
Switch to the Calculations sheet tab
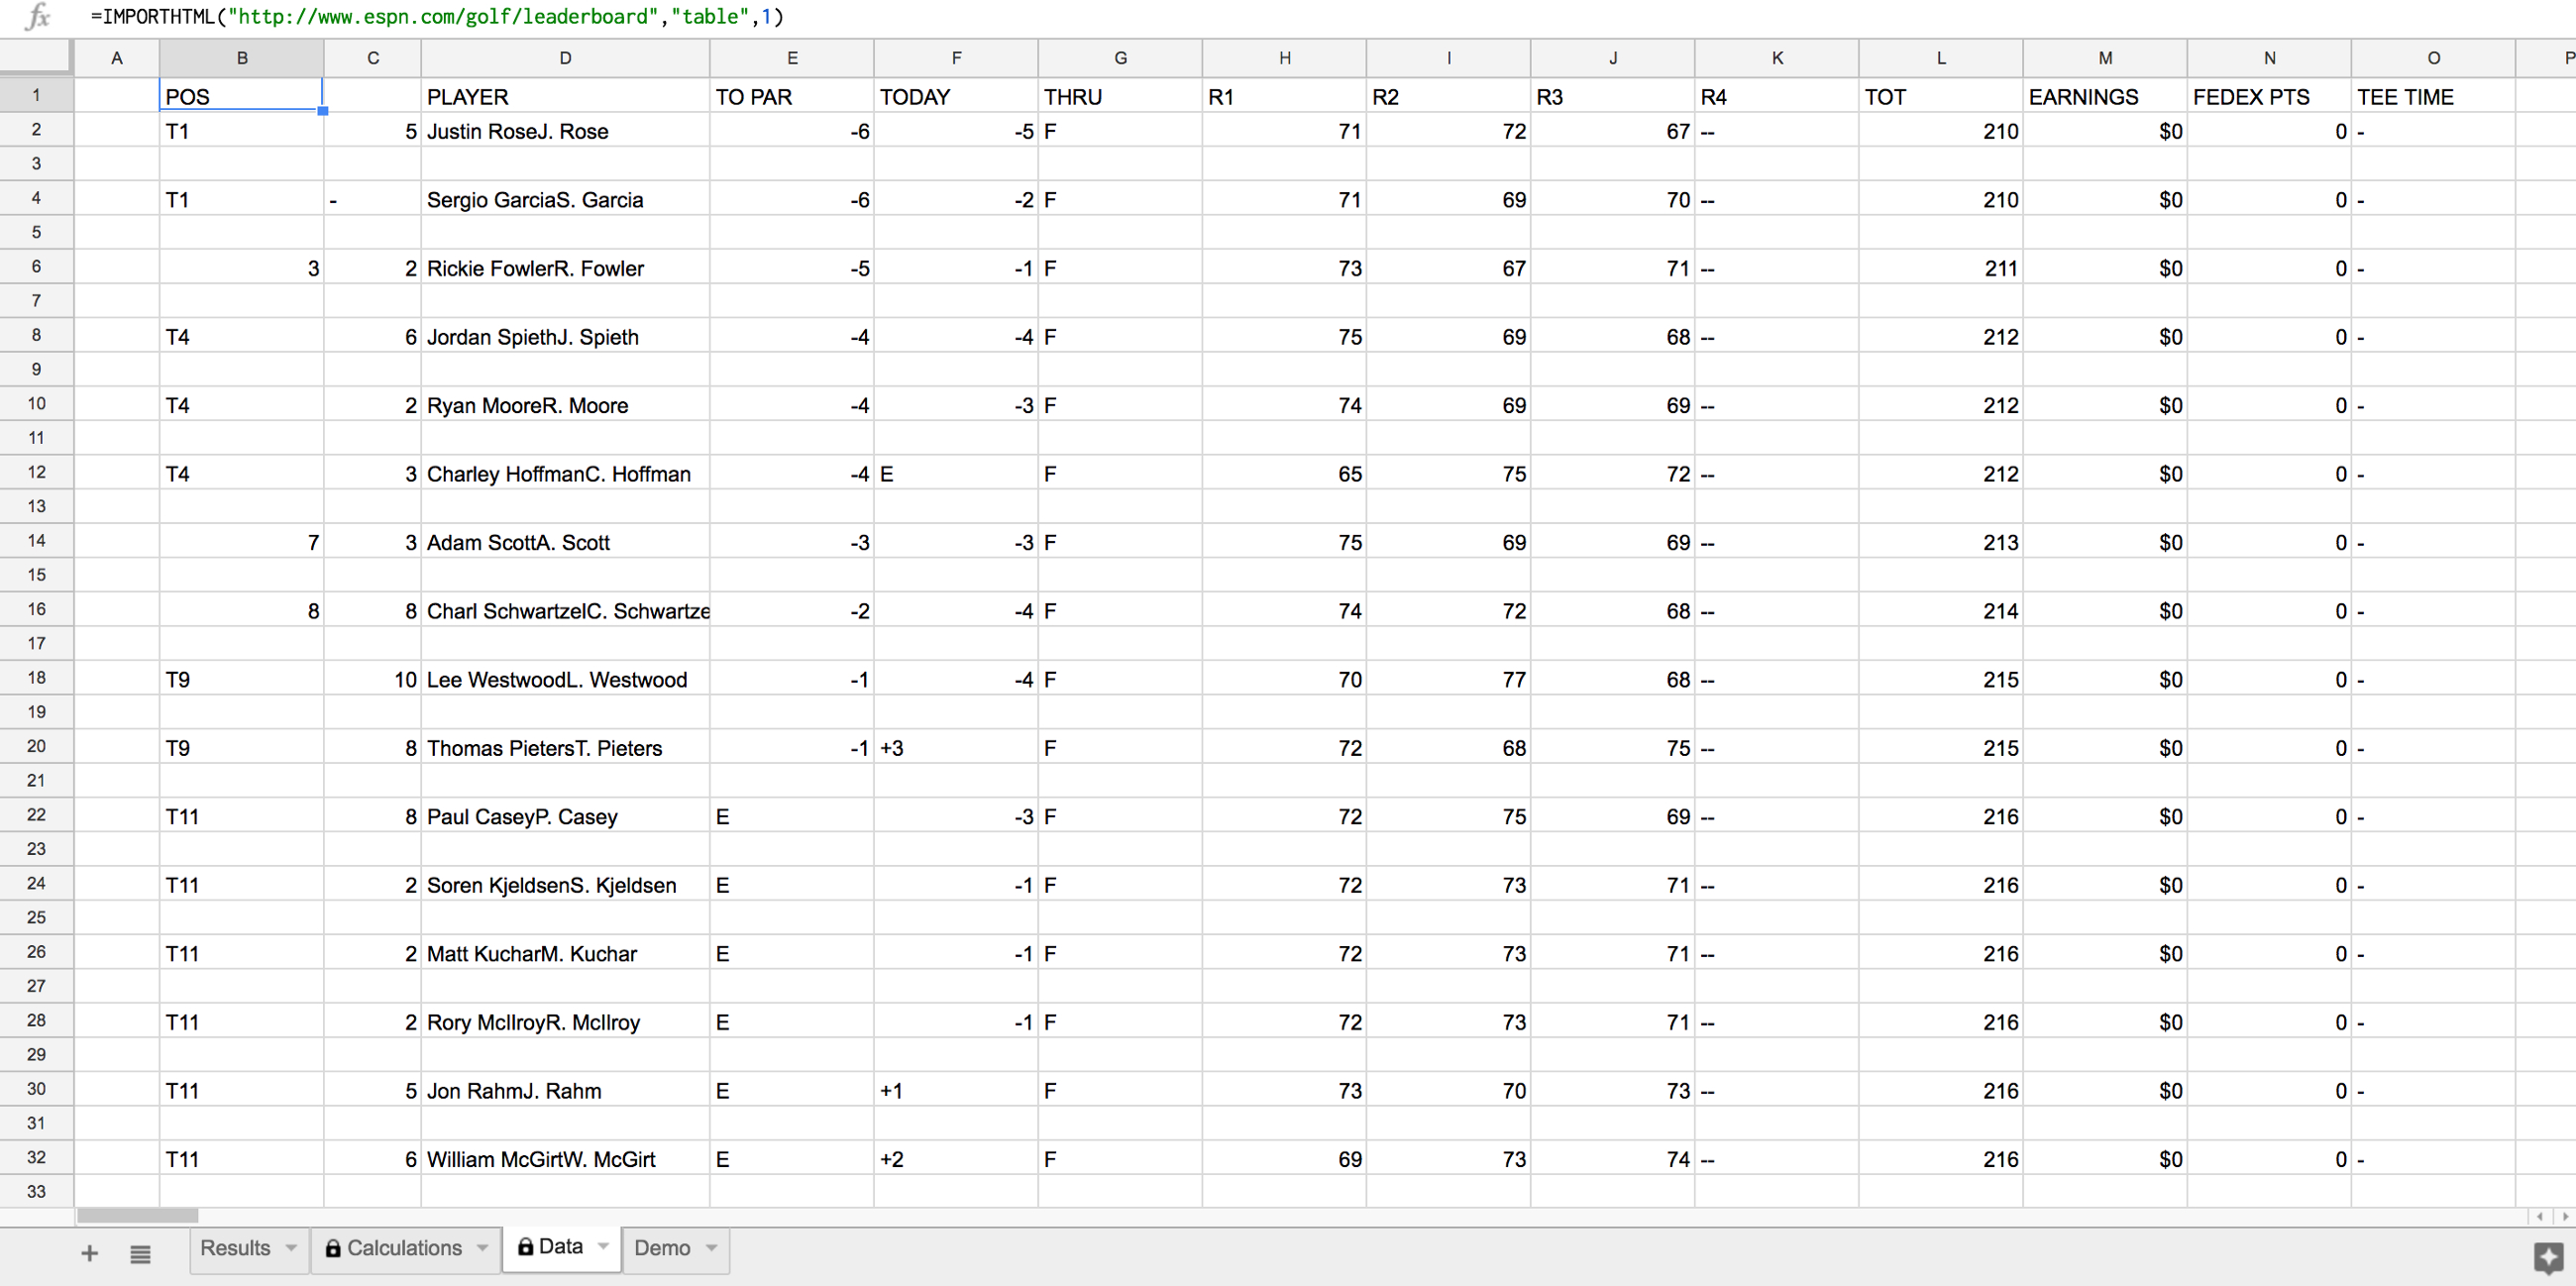404,1248
